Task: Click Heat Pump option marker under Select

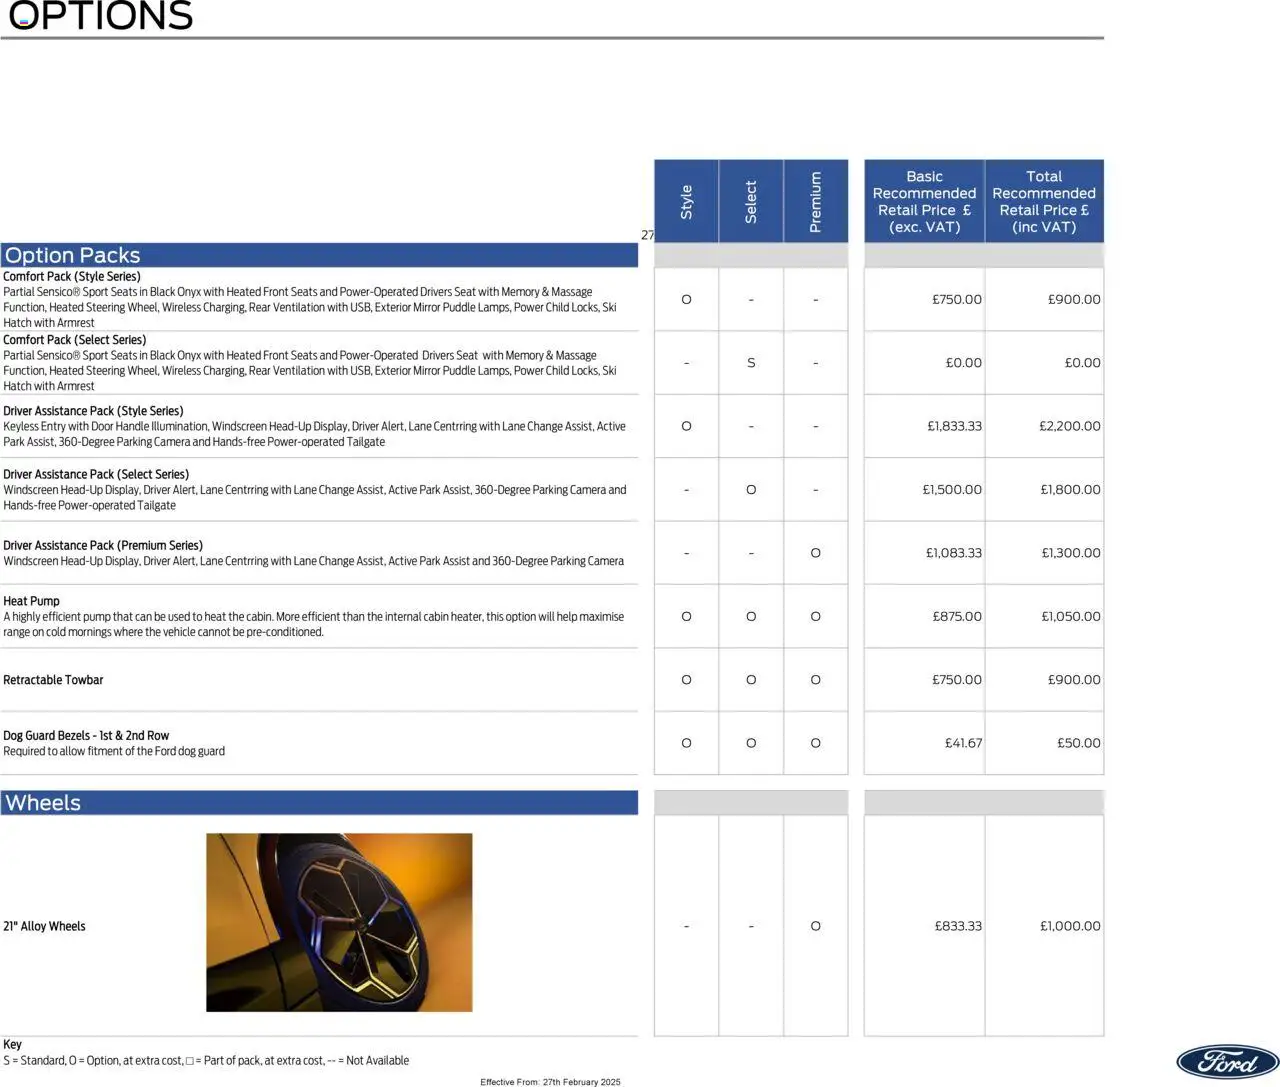Action: pyautogui.click(x=751, y=617)
